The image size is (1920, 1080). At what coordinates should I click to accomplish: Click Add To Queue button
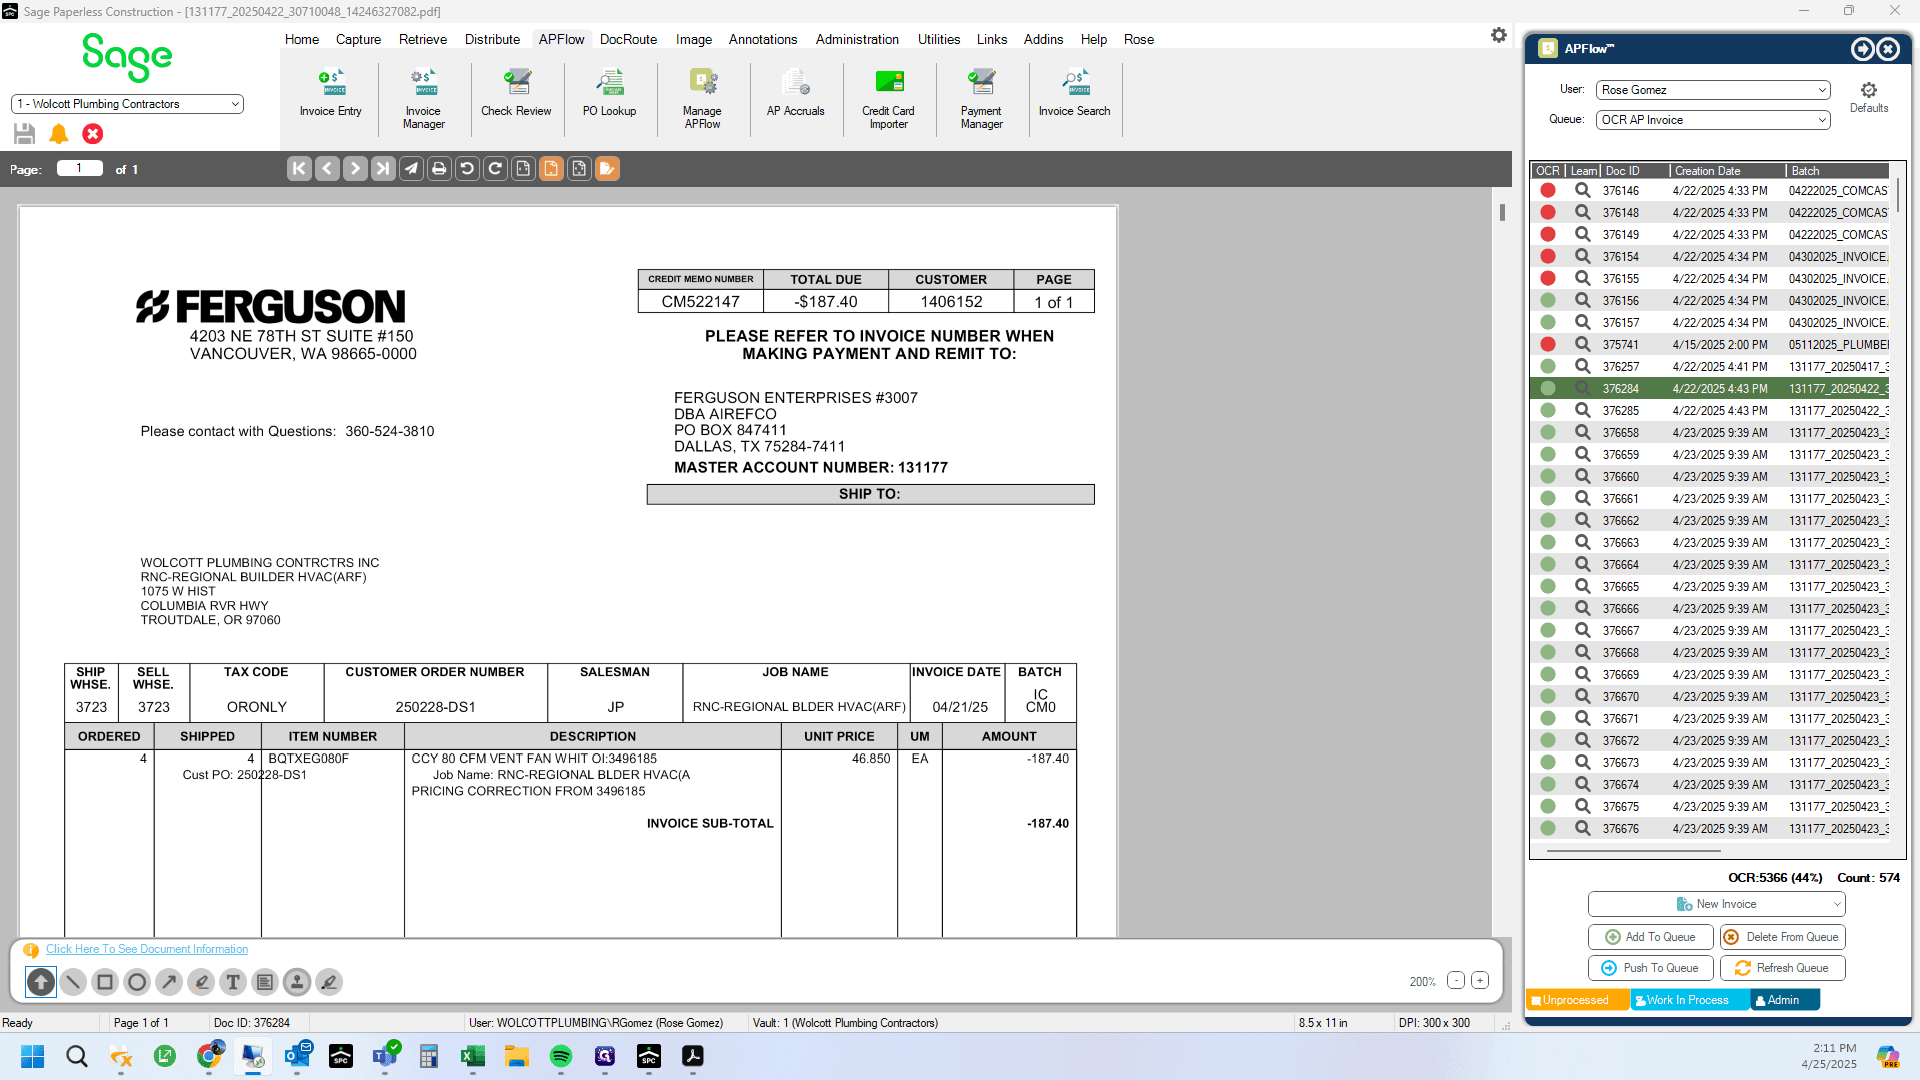[1651, 937]
